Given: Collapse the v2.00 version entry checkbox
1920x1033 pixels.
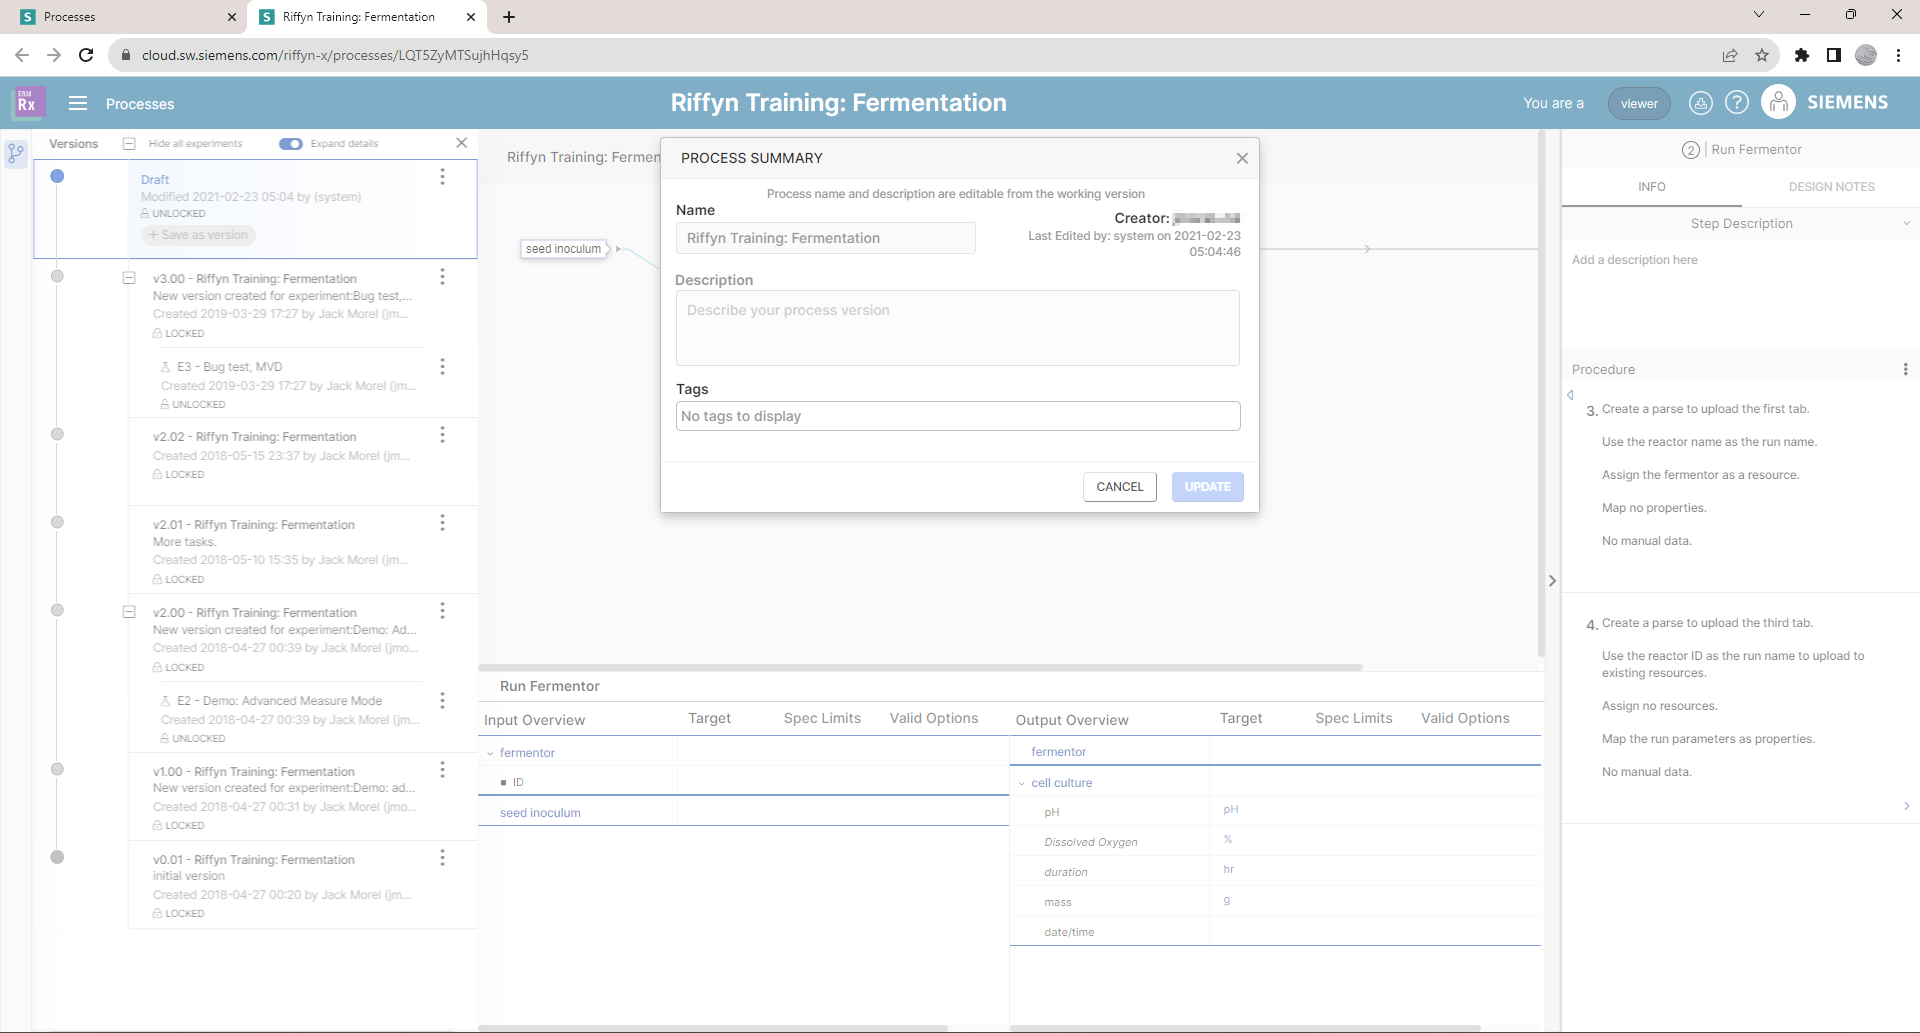Looking at the screenshot, I should pos(129,611).
